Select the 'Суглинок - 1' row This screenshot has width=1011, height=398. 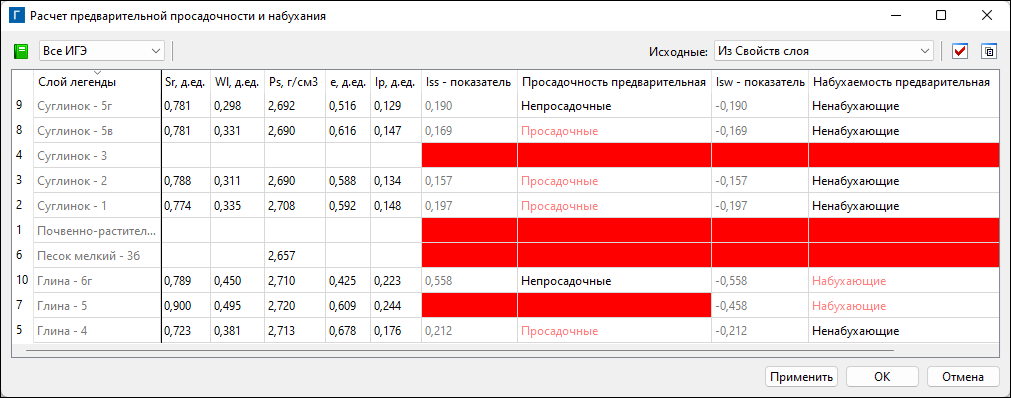(506, 206)
